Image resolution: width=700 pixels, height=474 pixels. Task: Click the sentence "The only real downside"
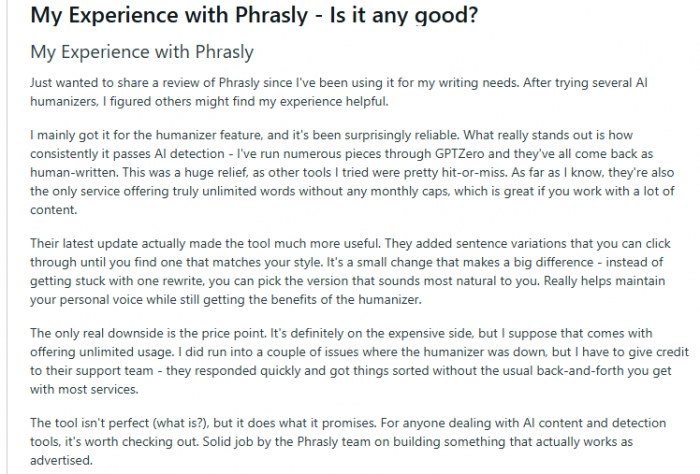(148, 333)
